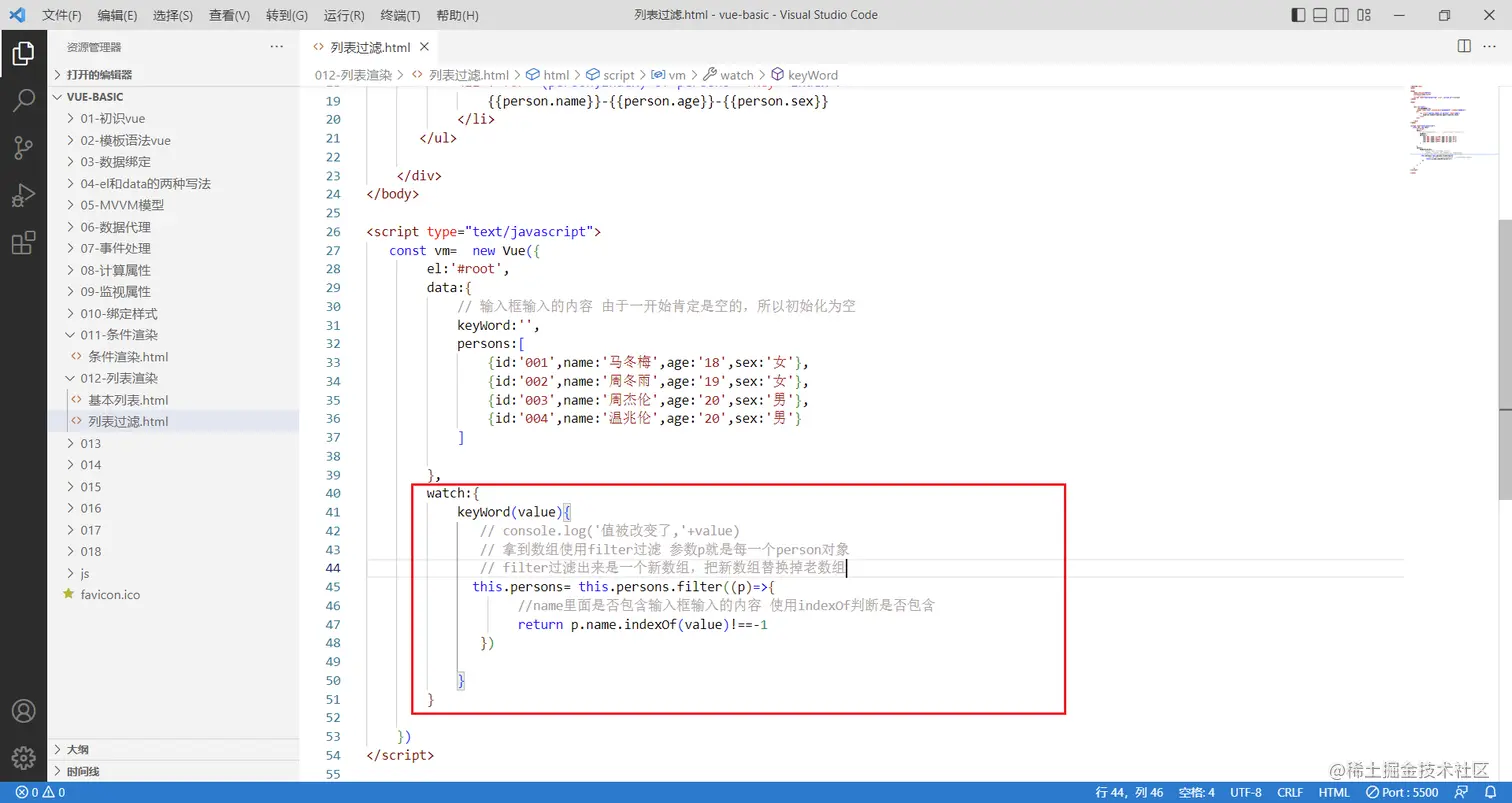Open Customize Layout icon

click(1364, 15)
